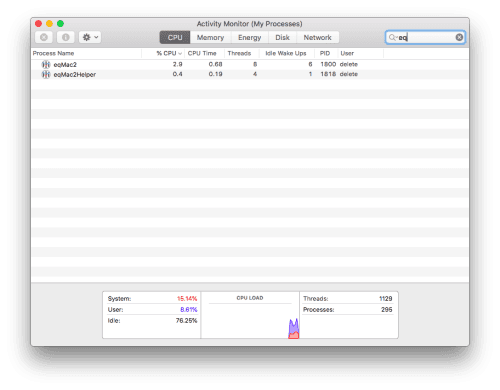Open the Disk tab
Image resolution: width=500 pixels, height=390 pixels.
tap(282, 37)
